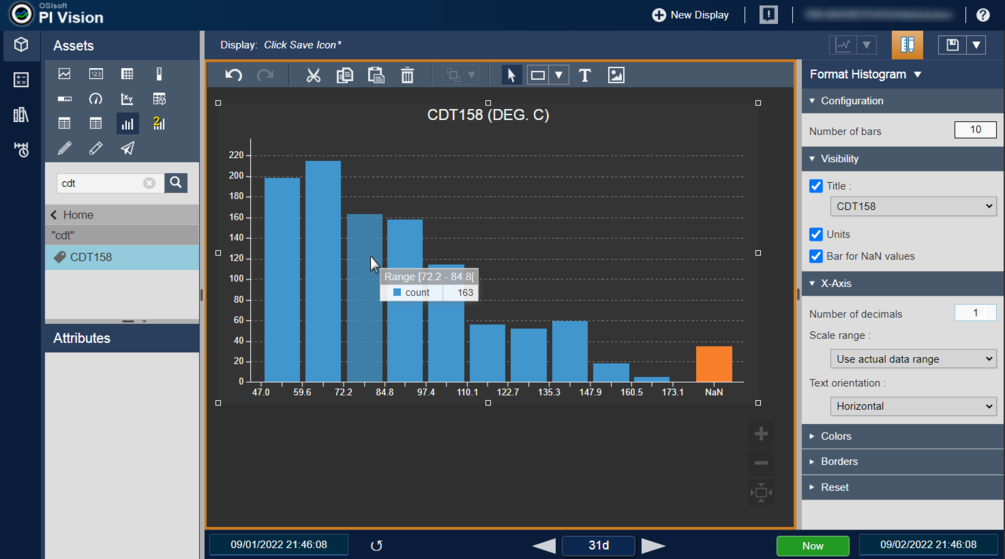Viewport: 1005px width, 559px height.
Task: Click the green Now button
Action: (x=813, y=546)
